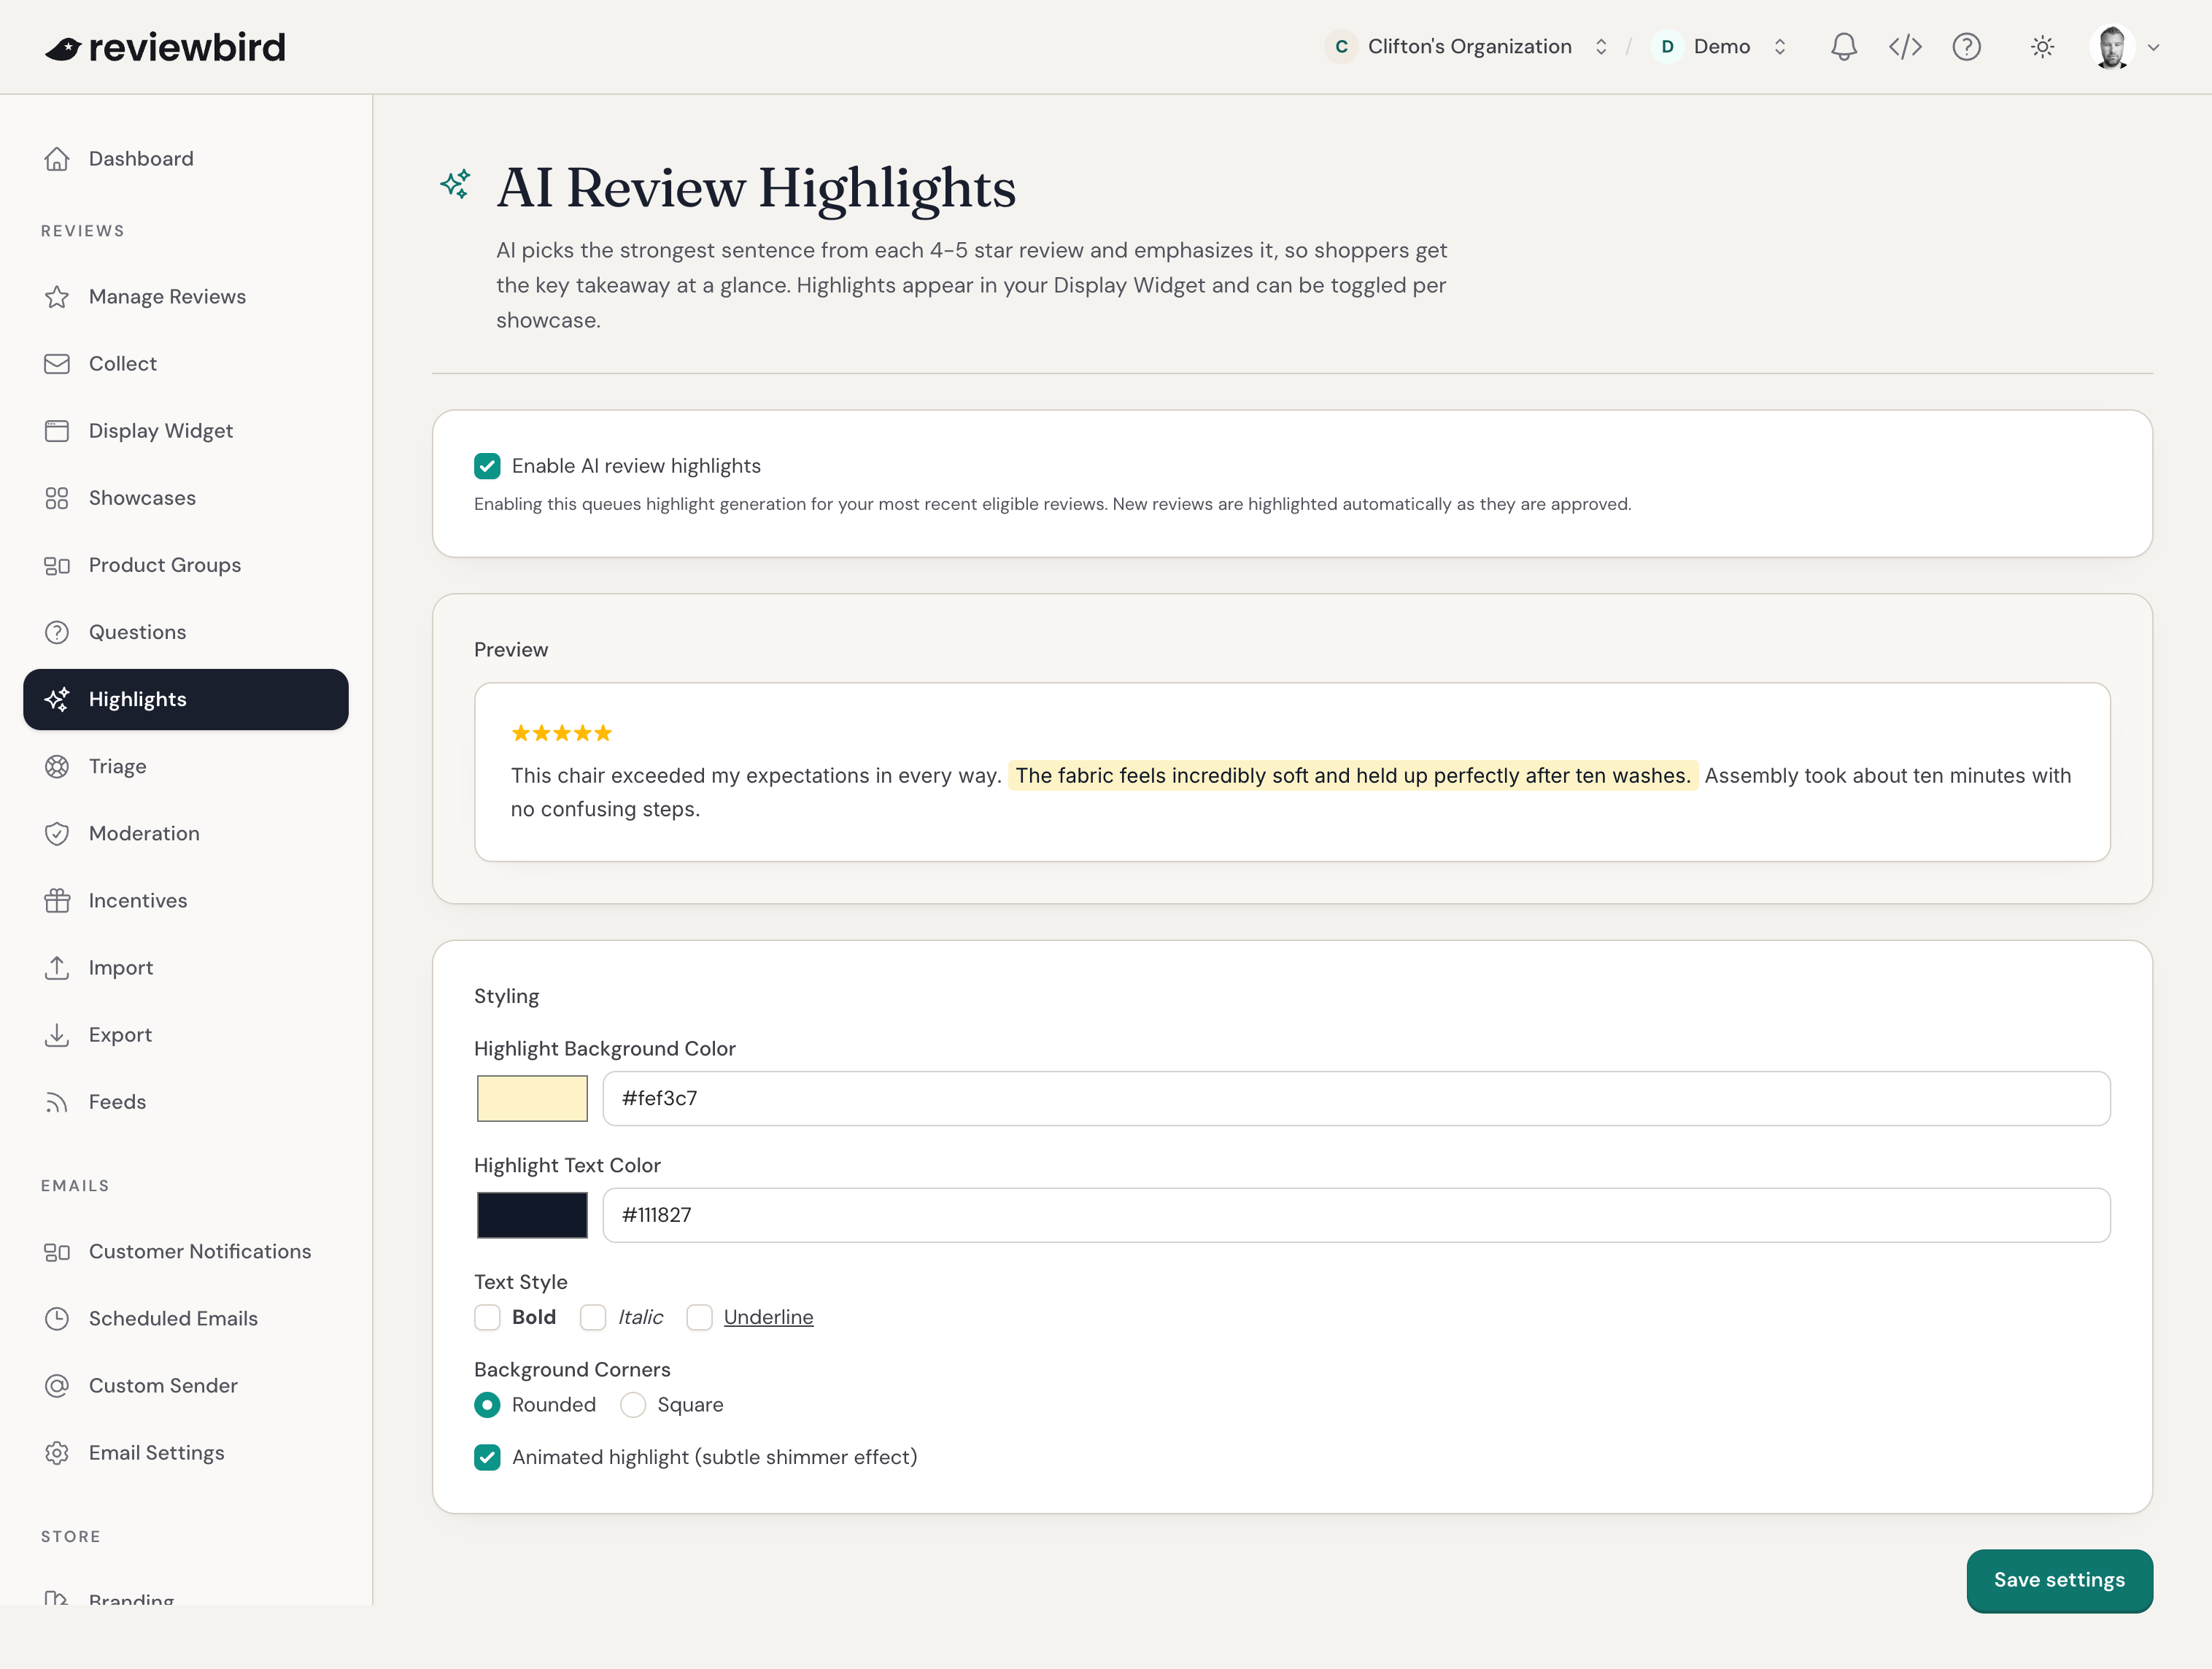The width and height of the screenshot is (2212, 1669).
Task: Toggle the light/dark theme sun icon
Action: pyautogui.click(x=2042, y=47)
